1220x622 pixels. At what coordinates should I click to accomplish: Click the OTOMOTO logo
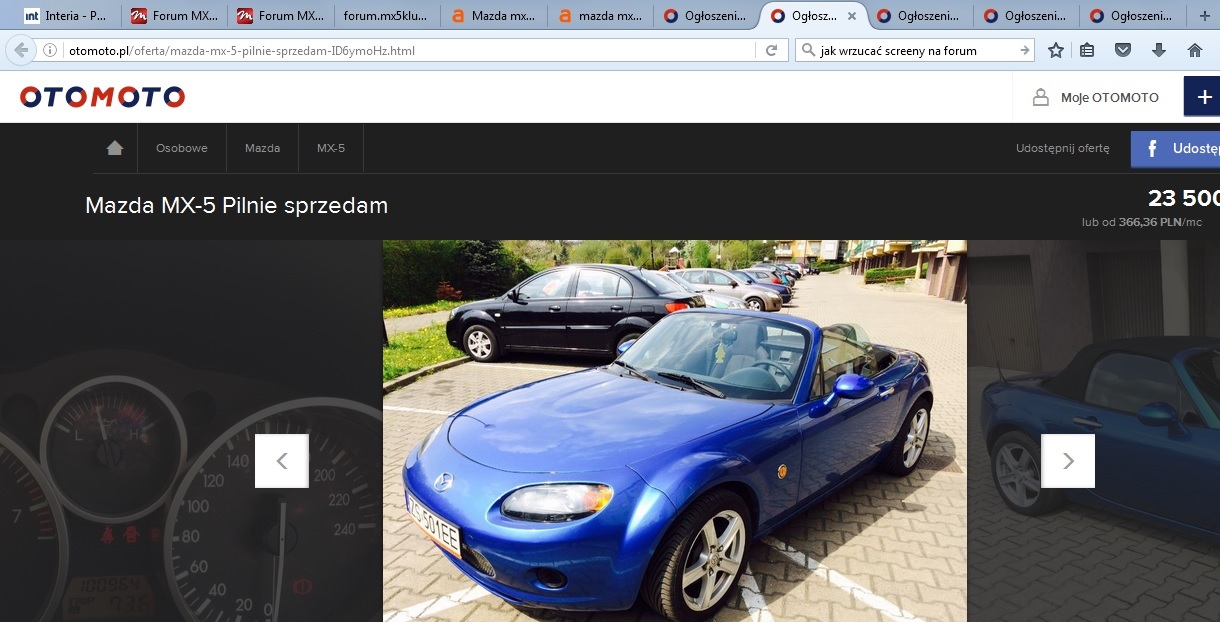point(102,97)
